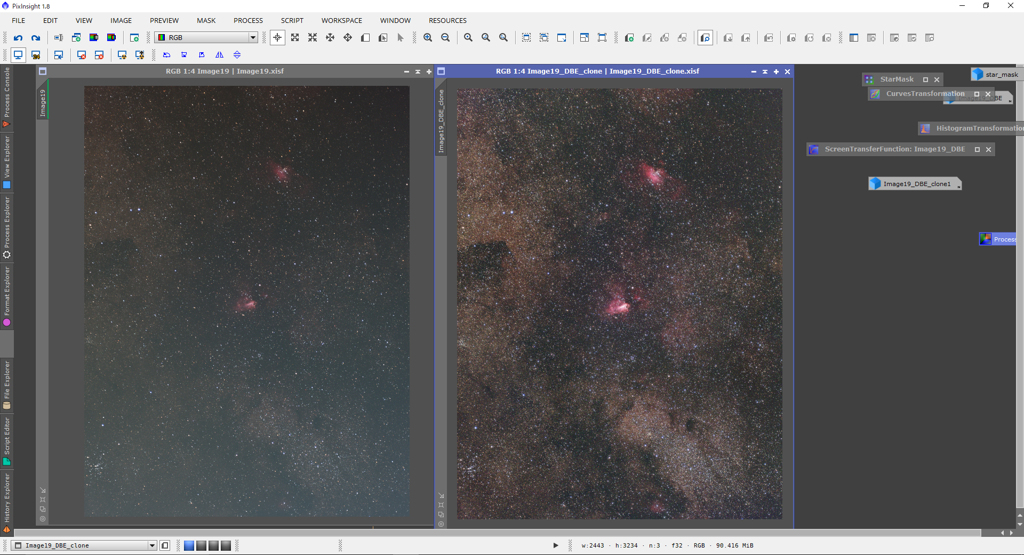Screen dimensions: 1024x555
Task: Open the HistogramTransformation process icon
Action: coord(978,128)
